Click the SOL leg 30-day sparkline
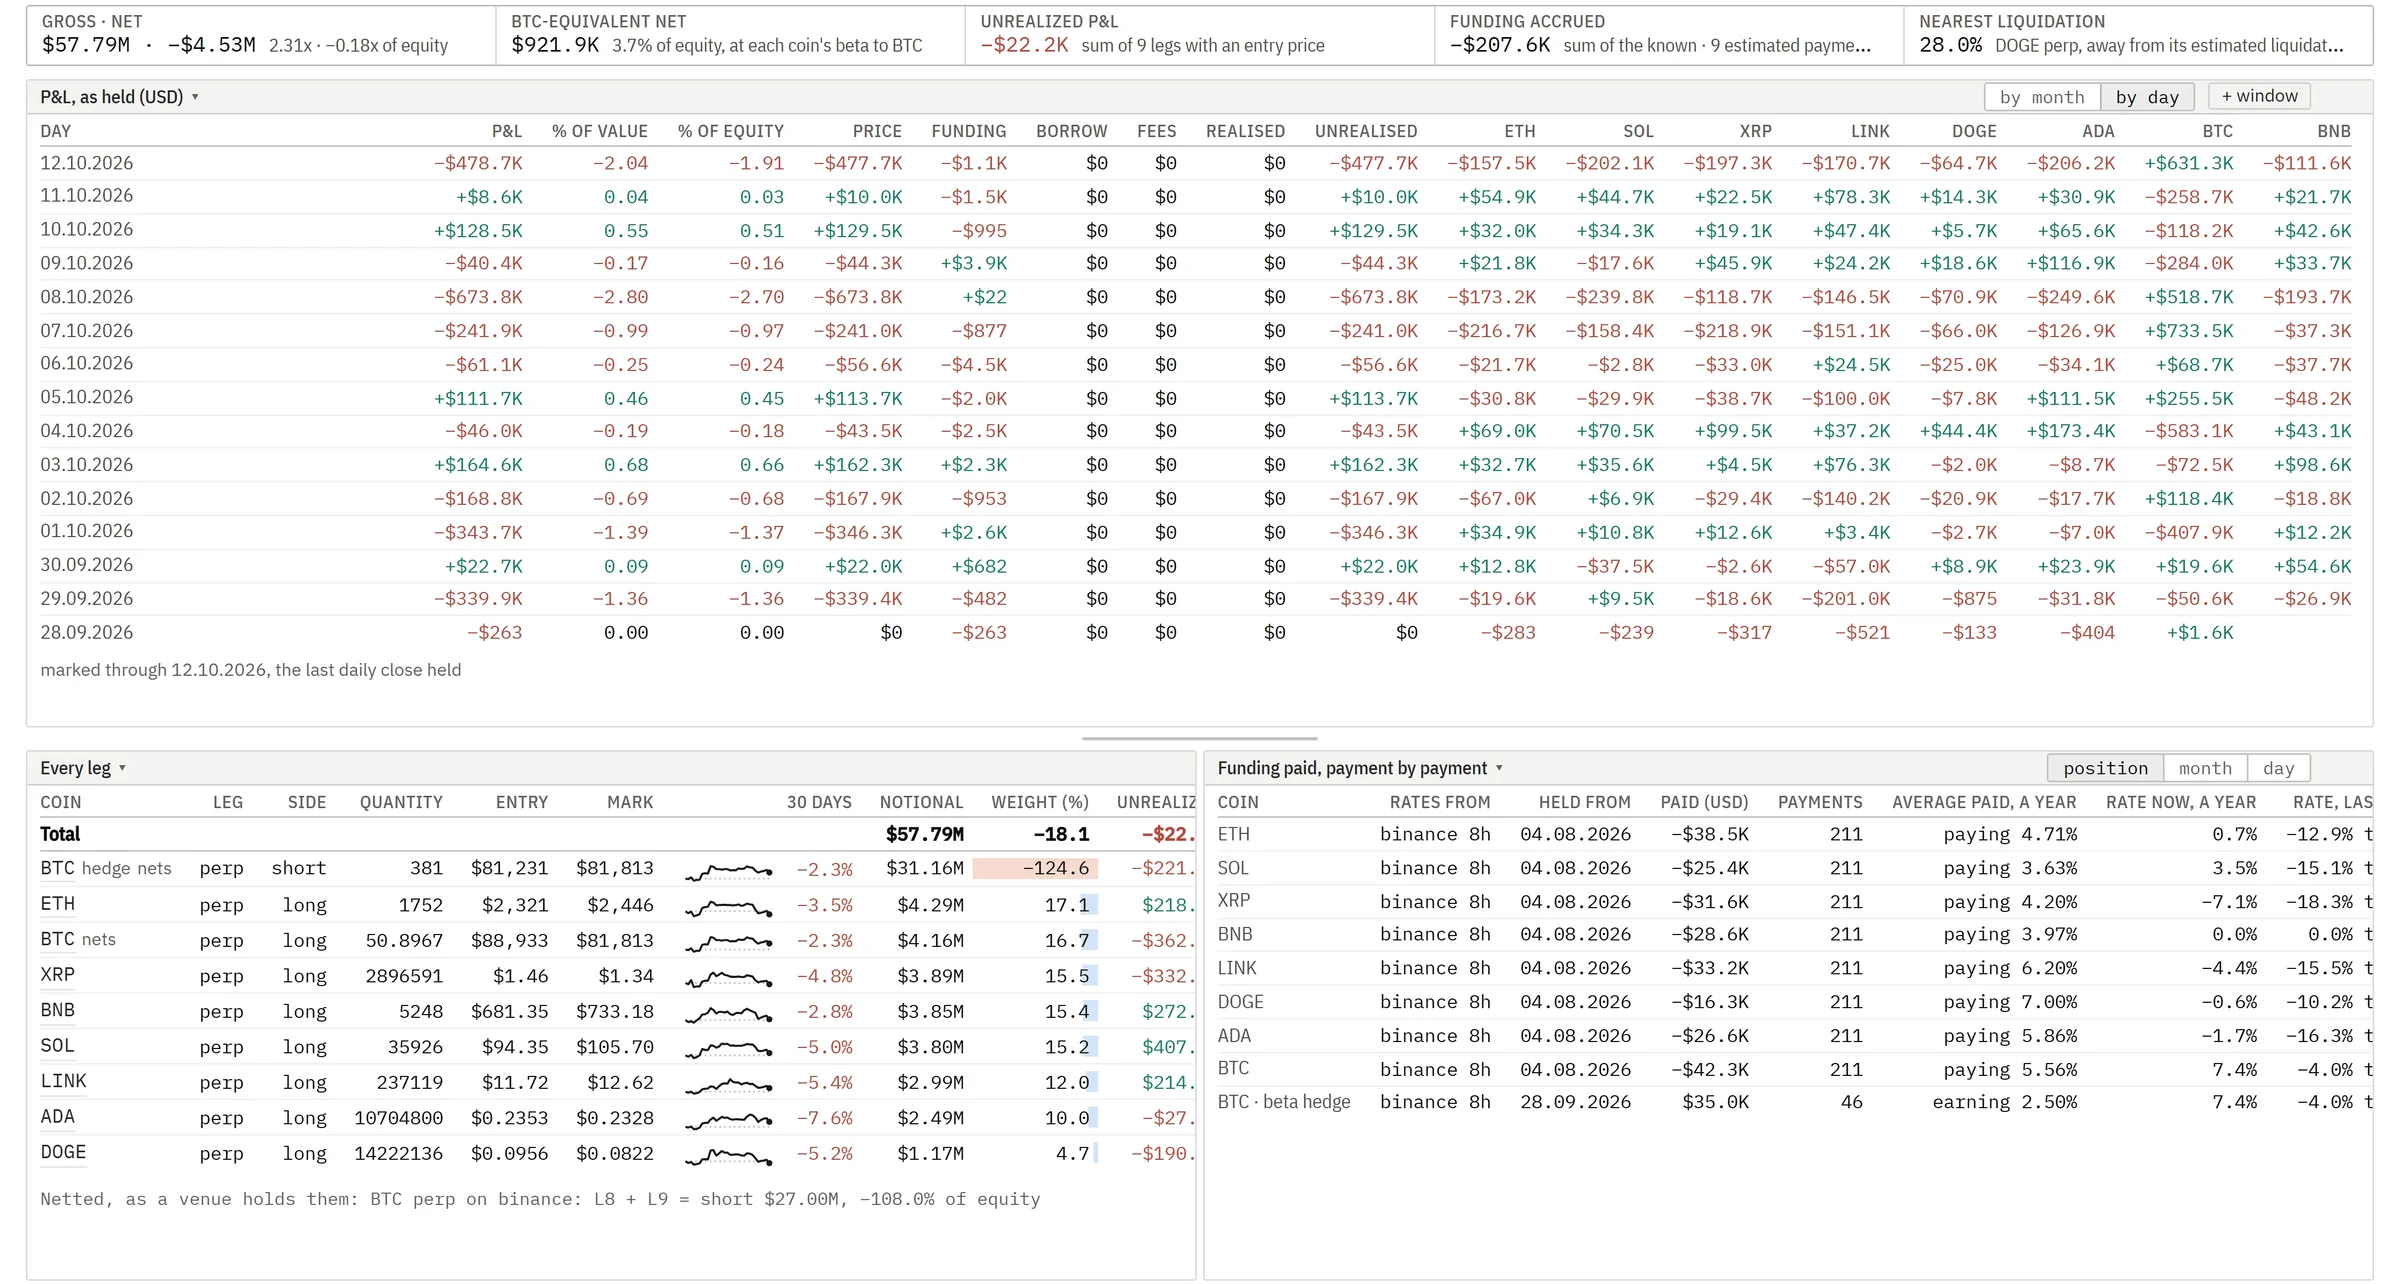Screen dimensions: 2400x1284 point(729,1048)
